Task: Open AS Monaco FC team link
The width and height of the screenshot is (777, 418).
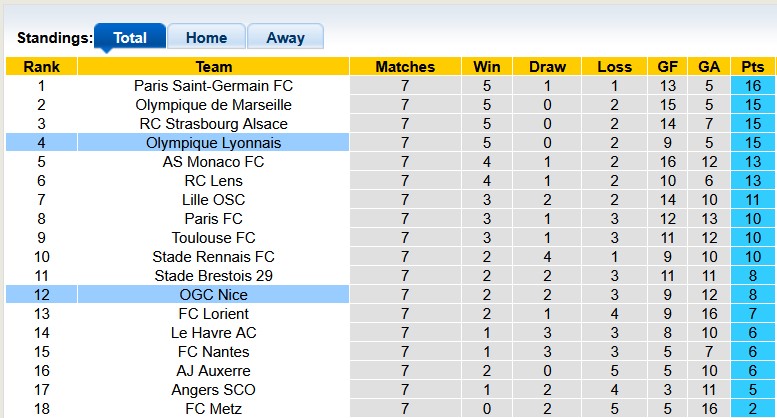Action: tap(214, 162)
